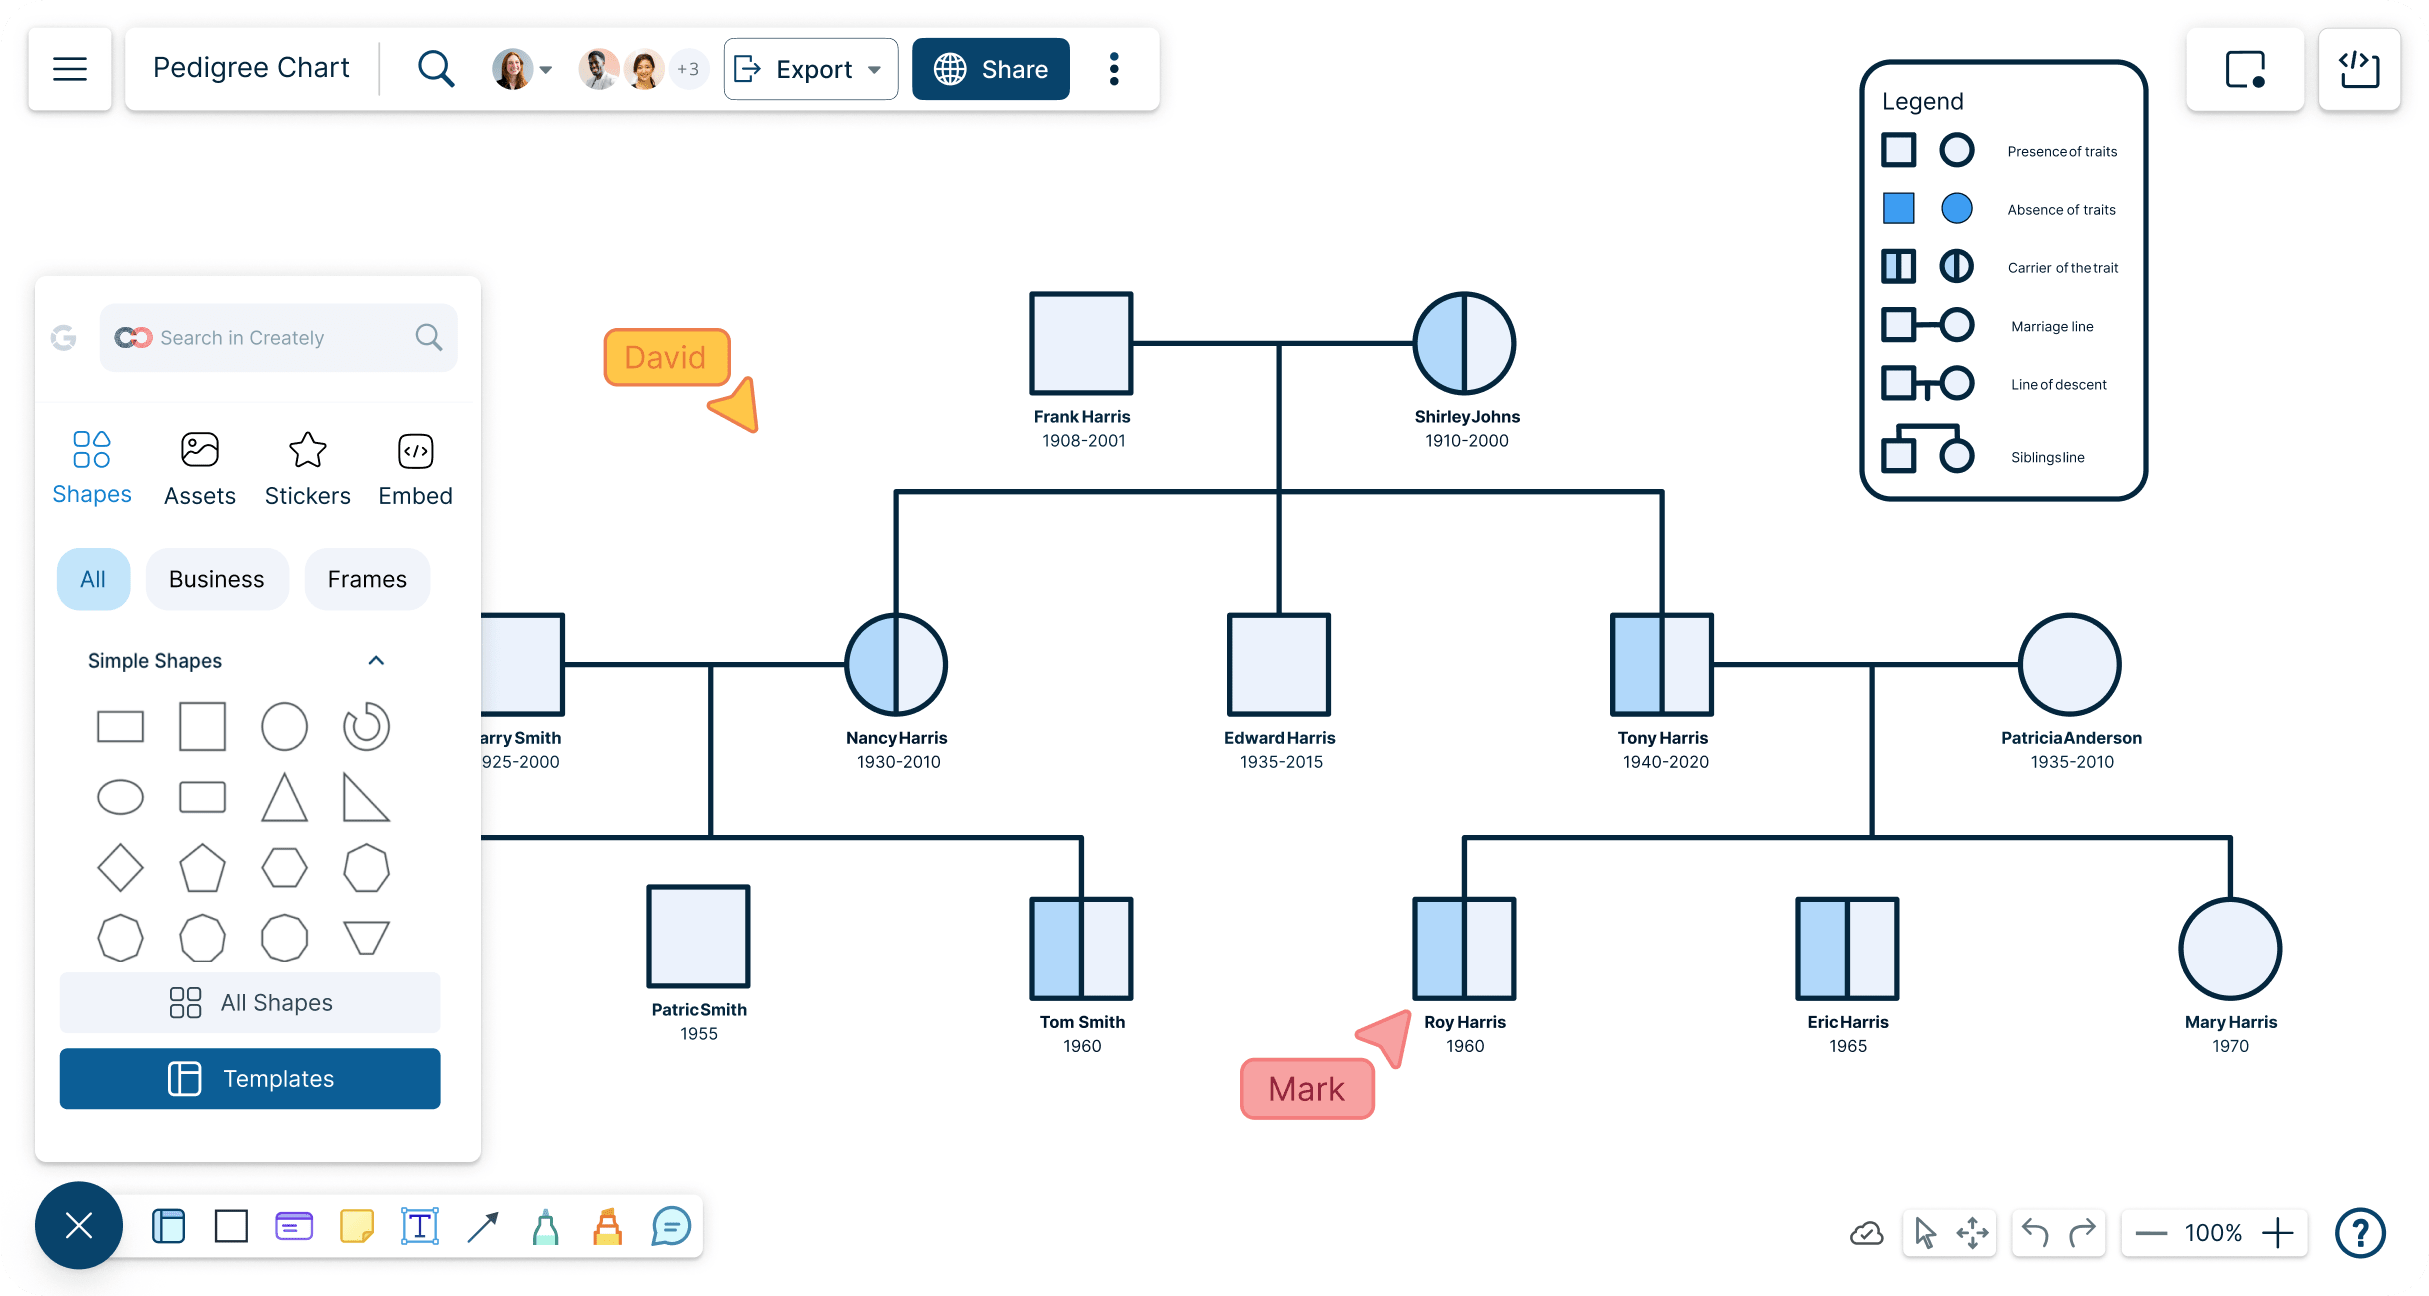Select the green marker pen tool
Screen dimensions: 2429x1296
[545, 1226]
